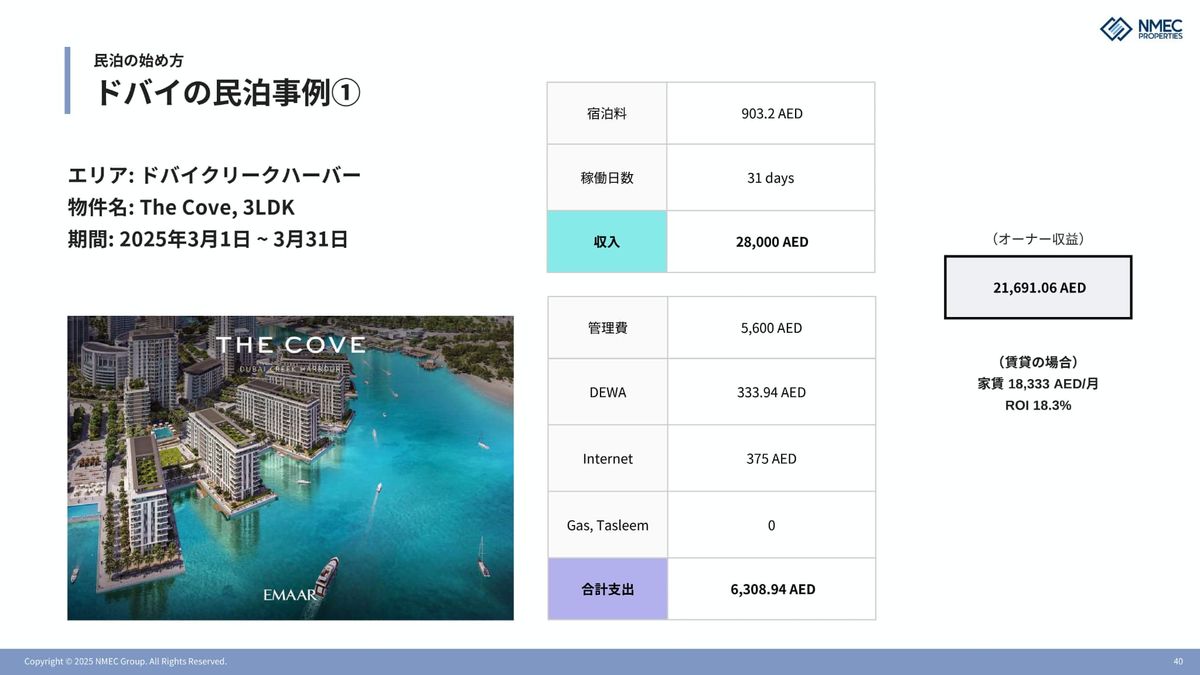1200x675 pixels.
Task: Click the 21,691.06 AED owner profit box
Action: (1038, 288)
